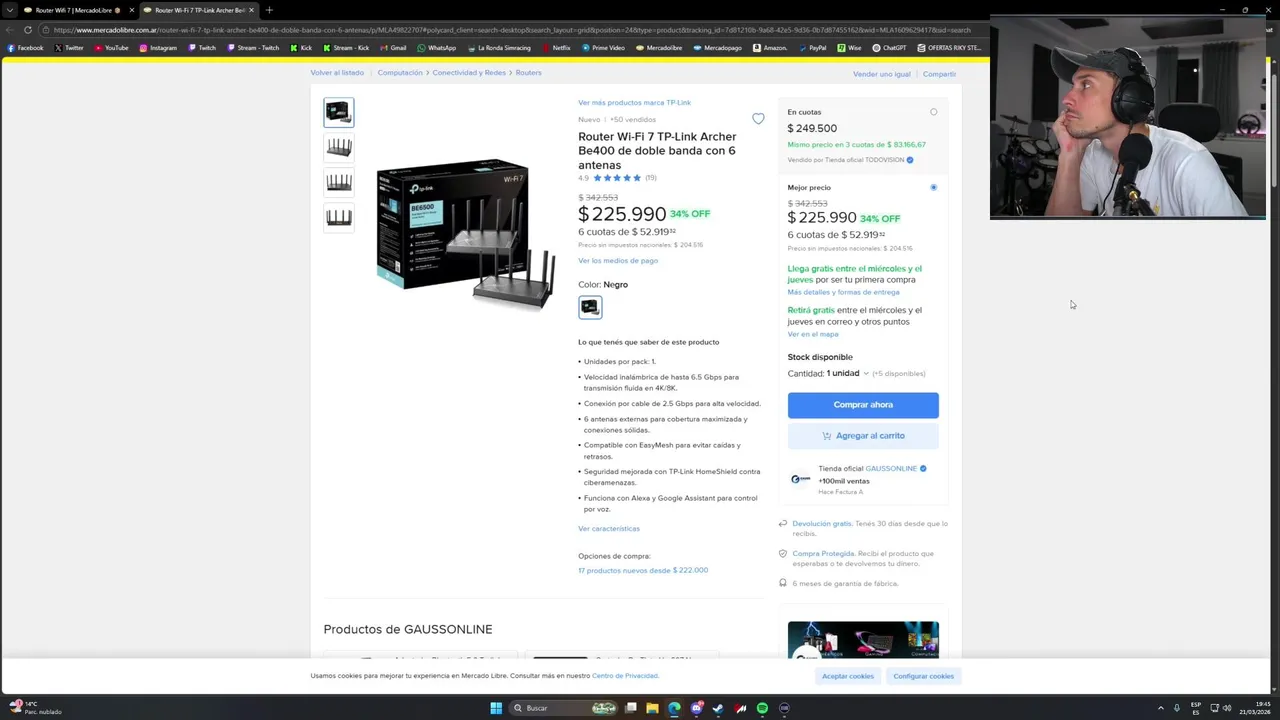Open the 'Centro de Privacidad' link
The height and width of the screenshot is (720, 1280).
click(625, 676)
